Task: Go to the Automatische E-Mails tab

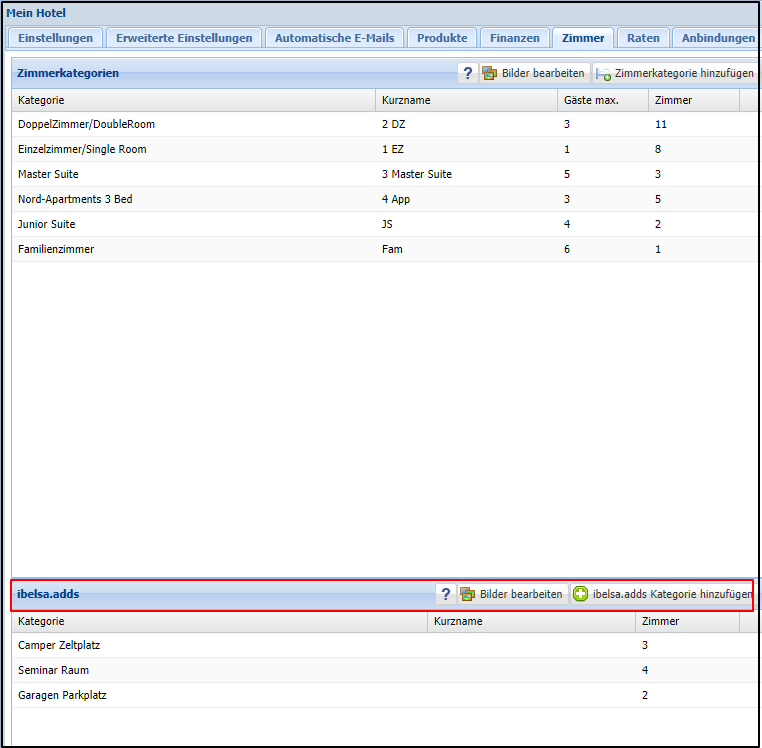Action: tap(334, 38)
